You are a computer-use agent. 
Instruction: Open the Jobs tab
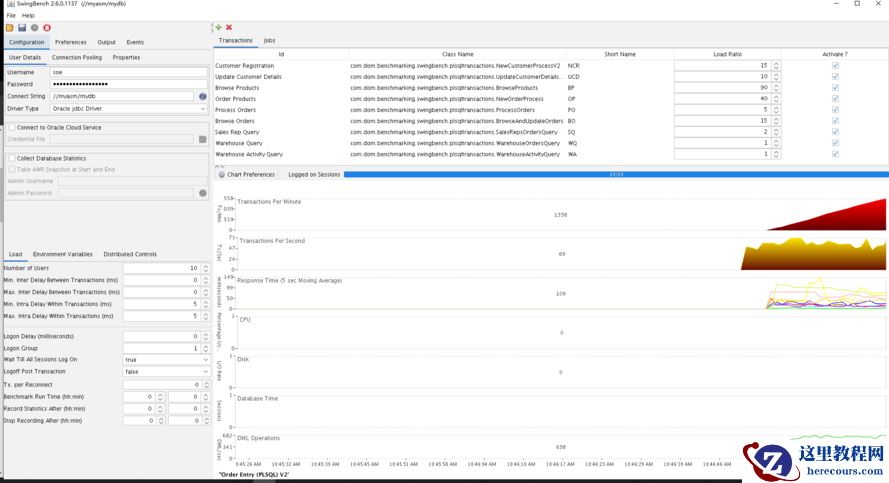point(269,41)
